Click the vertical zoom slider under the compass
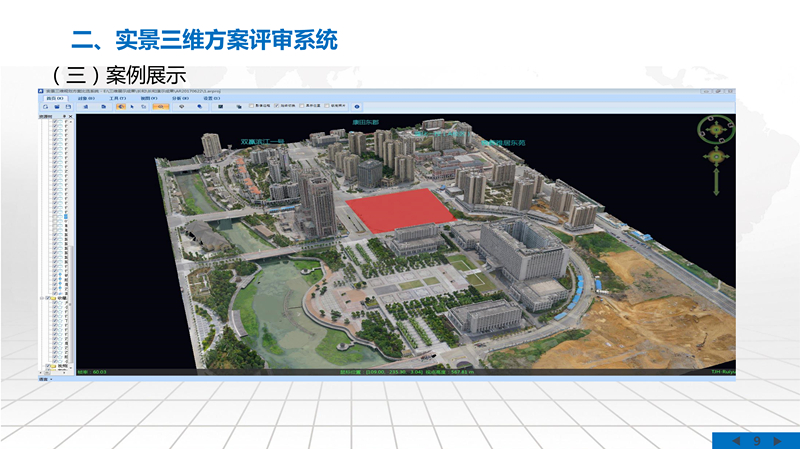The width and height of the screenshot is (800, 449). coord(716,181)
